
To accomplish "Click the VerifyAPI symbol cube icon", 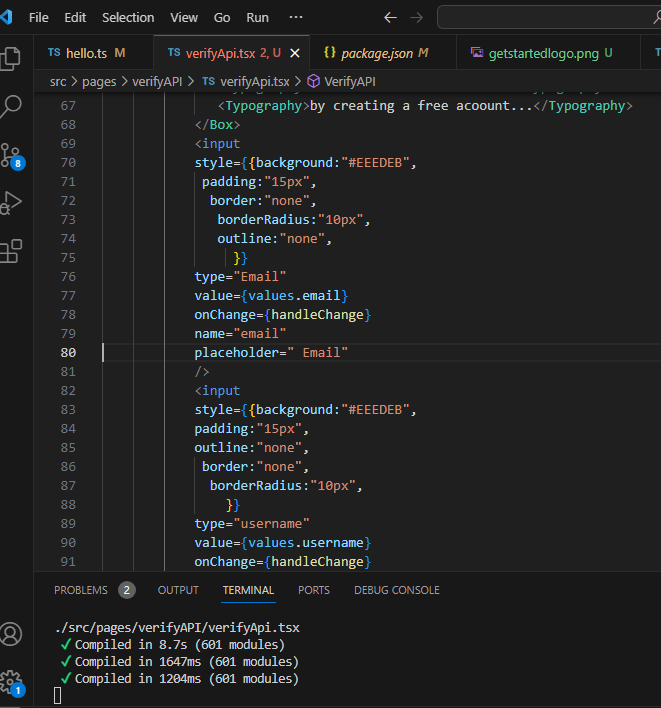I will pos(313,82).
